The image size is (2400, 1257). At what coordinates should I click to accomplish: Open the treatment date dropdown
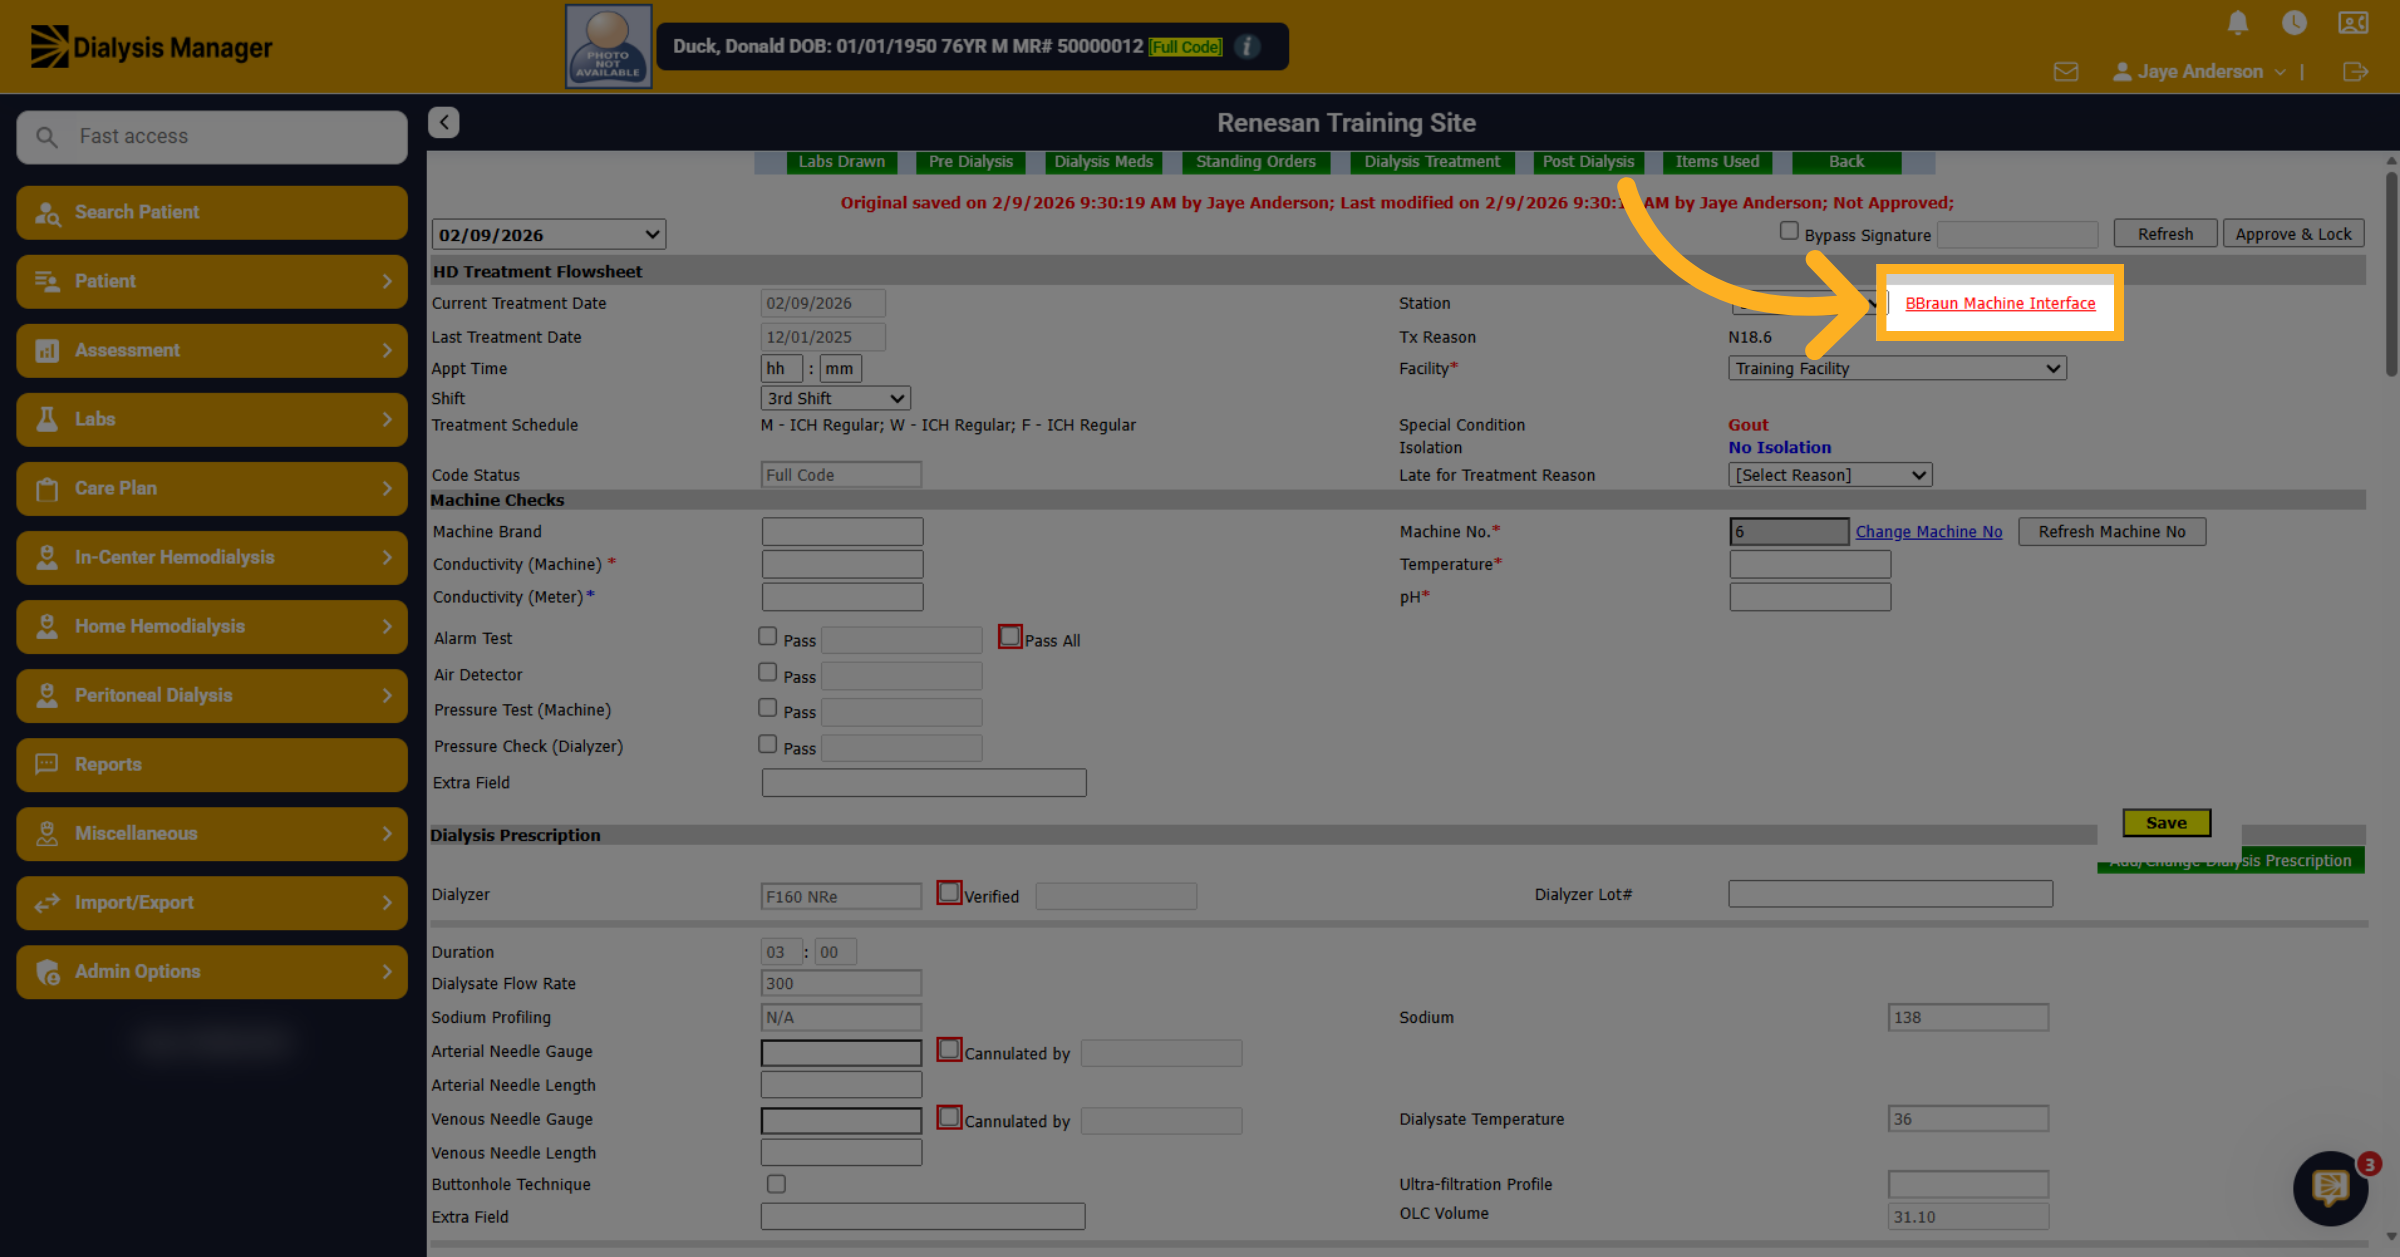pyautogui.click(x=549, y=235)
